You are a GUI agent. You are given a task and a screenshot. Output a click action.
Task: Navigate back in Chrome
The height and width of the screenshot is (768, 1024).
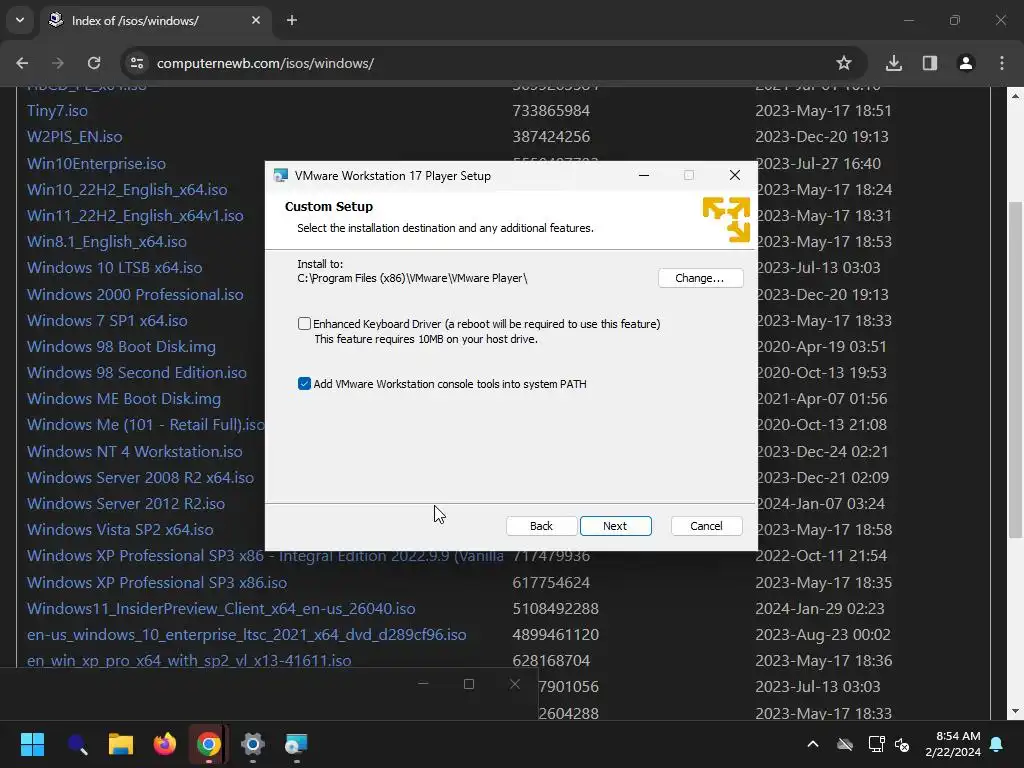pyautogui.click(x=22, y=63)
